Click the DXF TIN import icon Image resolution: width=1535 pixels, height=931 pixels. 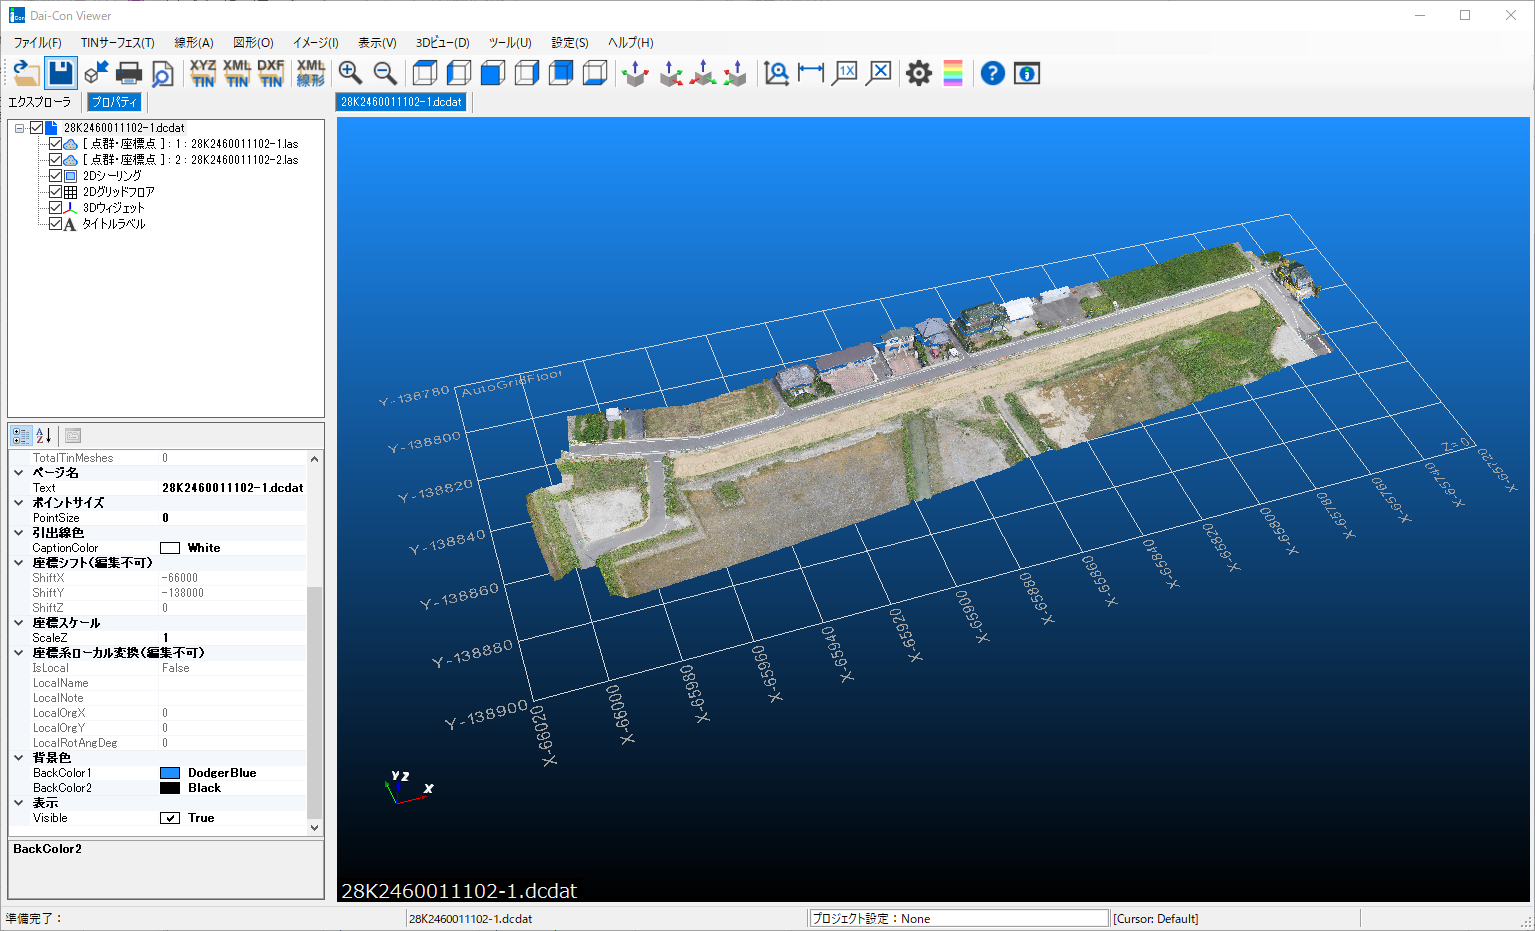(271, 73)
